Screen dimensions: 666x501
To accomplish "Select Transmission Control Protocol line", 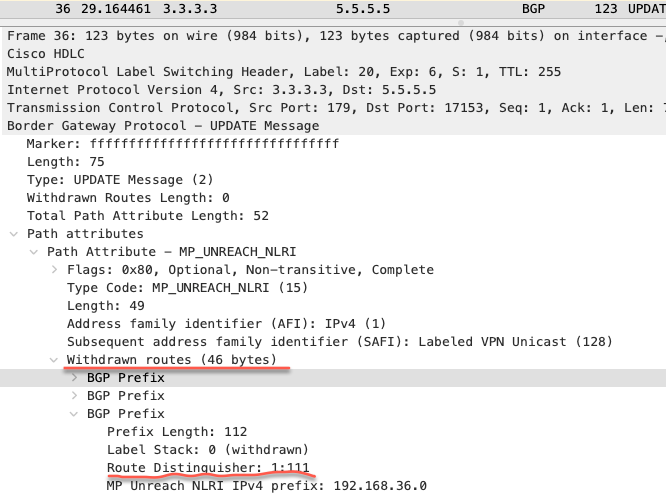I will (x=333, y=108).
